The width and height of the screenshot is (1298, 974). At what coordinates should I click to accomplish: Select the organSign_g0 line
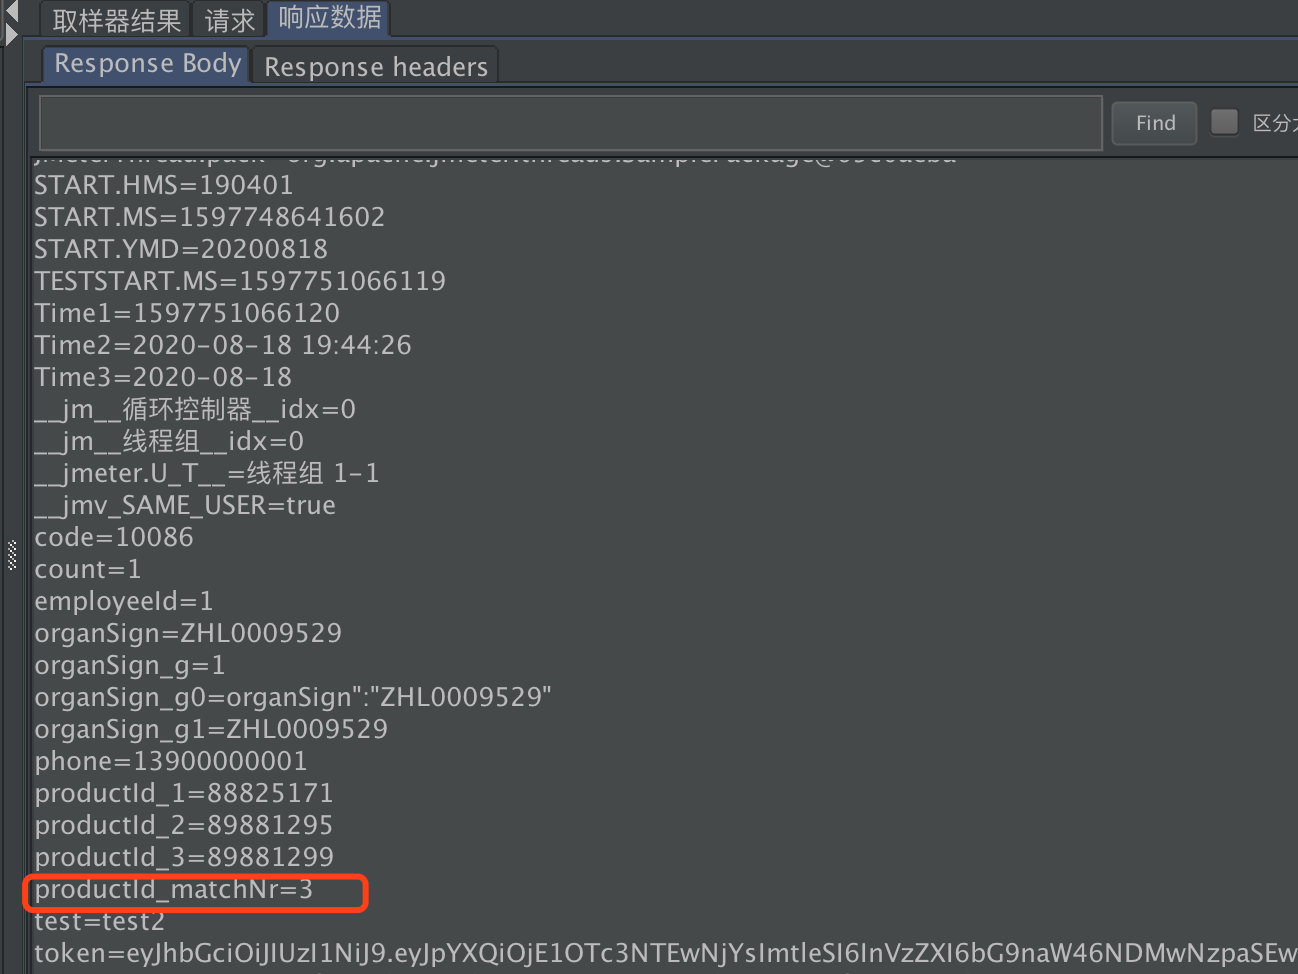tap(293, 697)
